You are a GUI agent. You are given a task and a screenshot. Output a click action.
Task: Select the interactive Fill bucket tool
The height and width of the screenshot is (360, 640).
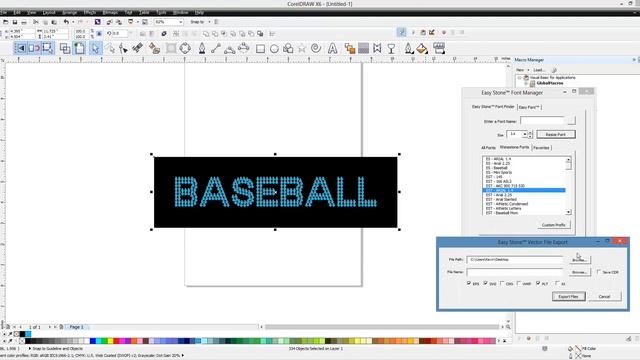(422, 49)
